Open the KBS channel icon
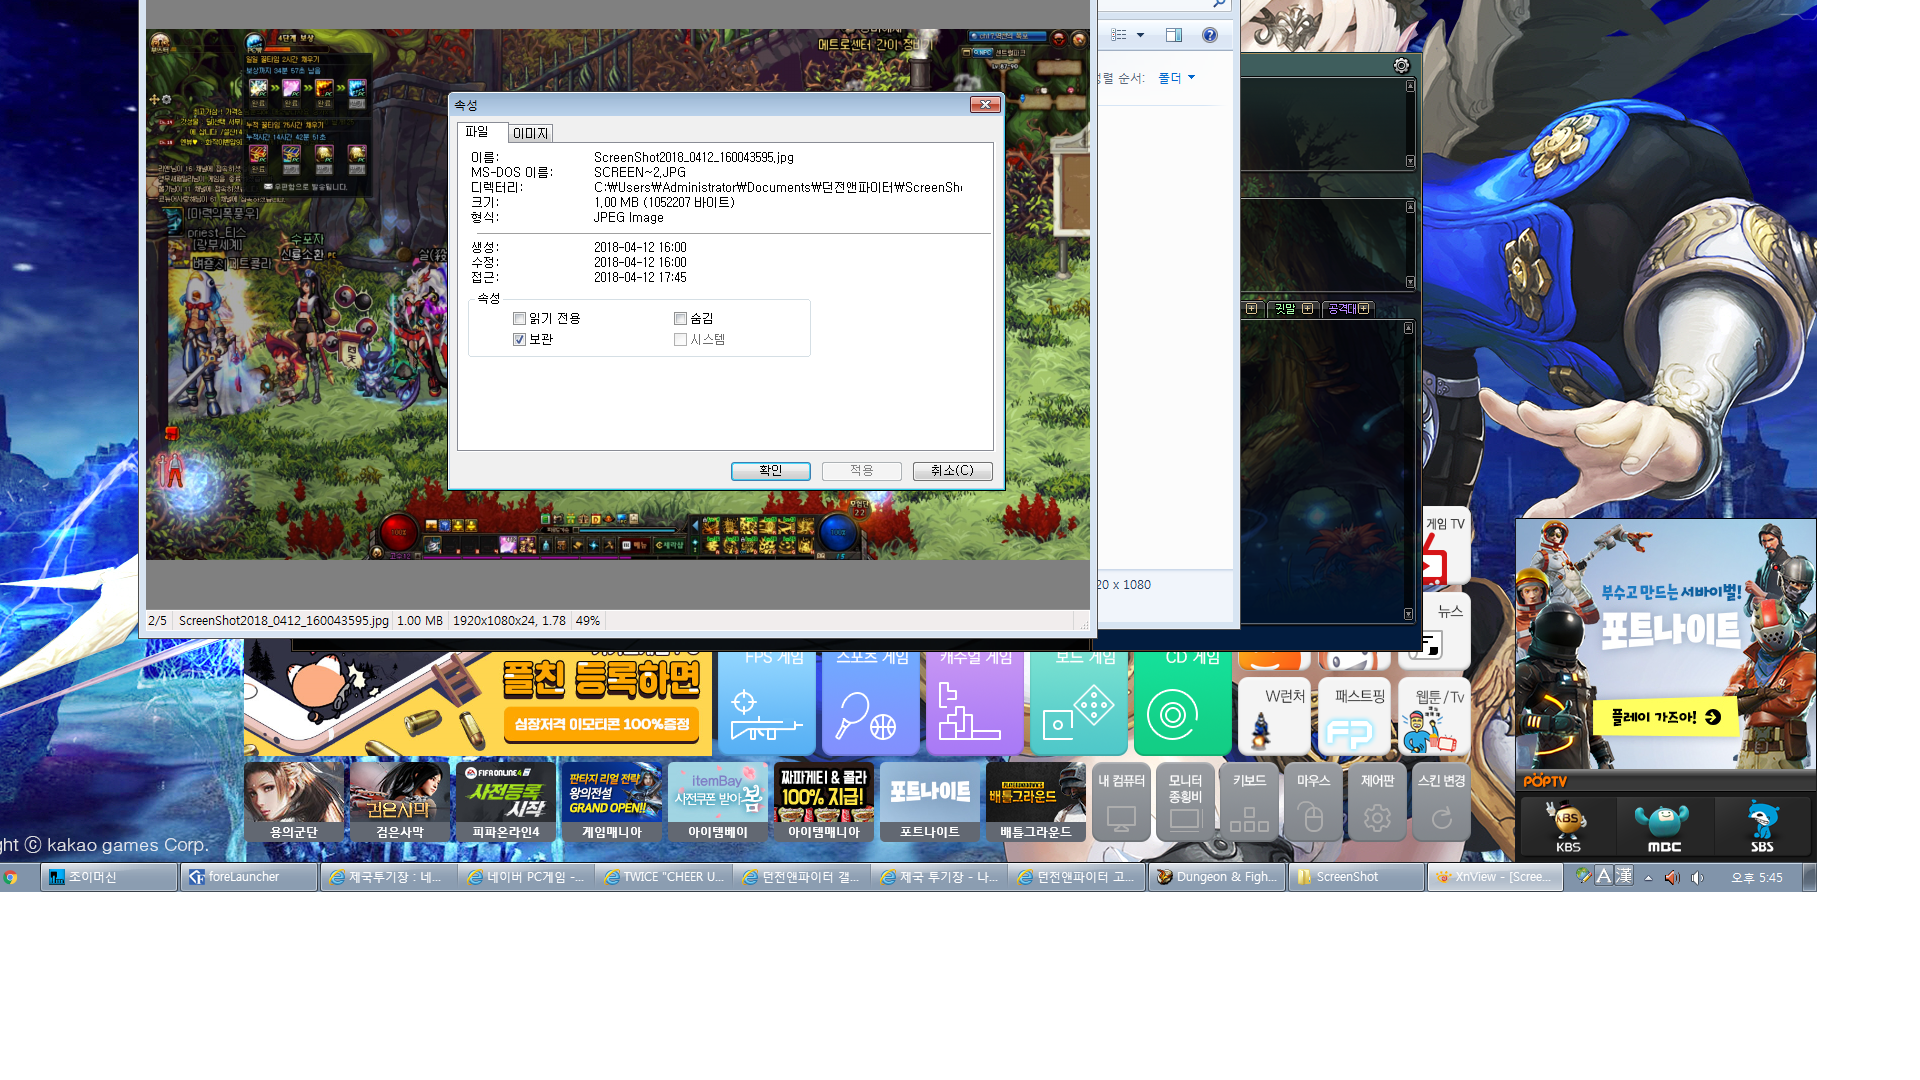1920x1080 pixels. (x=1567, y=826)
